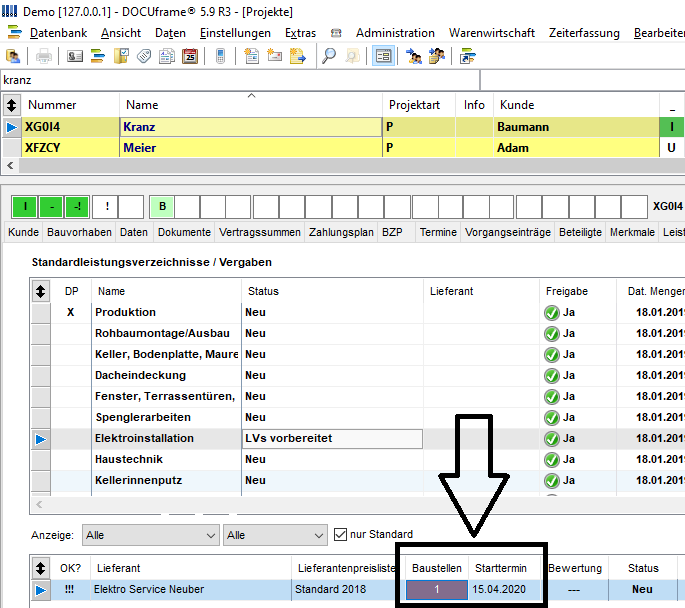The width and height of the screenshot is (685, 608).
Task: Click the documents pages toolbar icon
Action: (167, 56)
